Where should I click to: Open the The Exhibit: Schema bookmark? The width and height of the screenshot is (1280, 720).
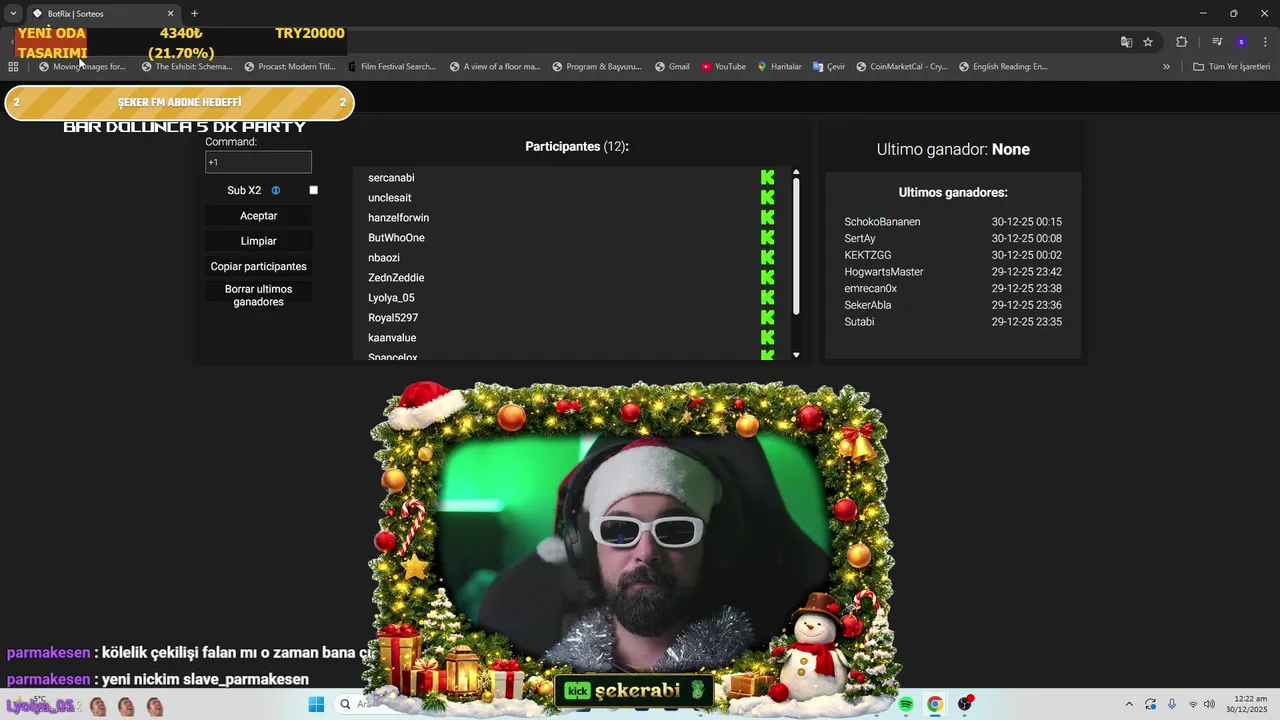(x=187, y=67)
